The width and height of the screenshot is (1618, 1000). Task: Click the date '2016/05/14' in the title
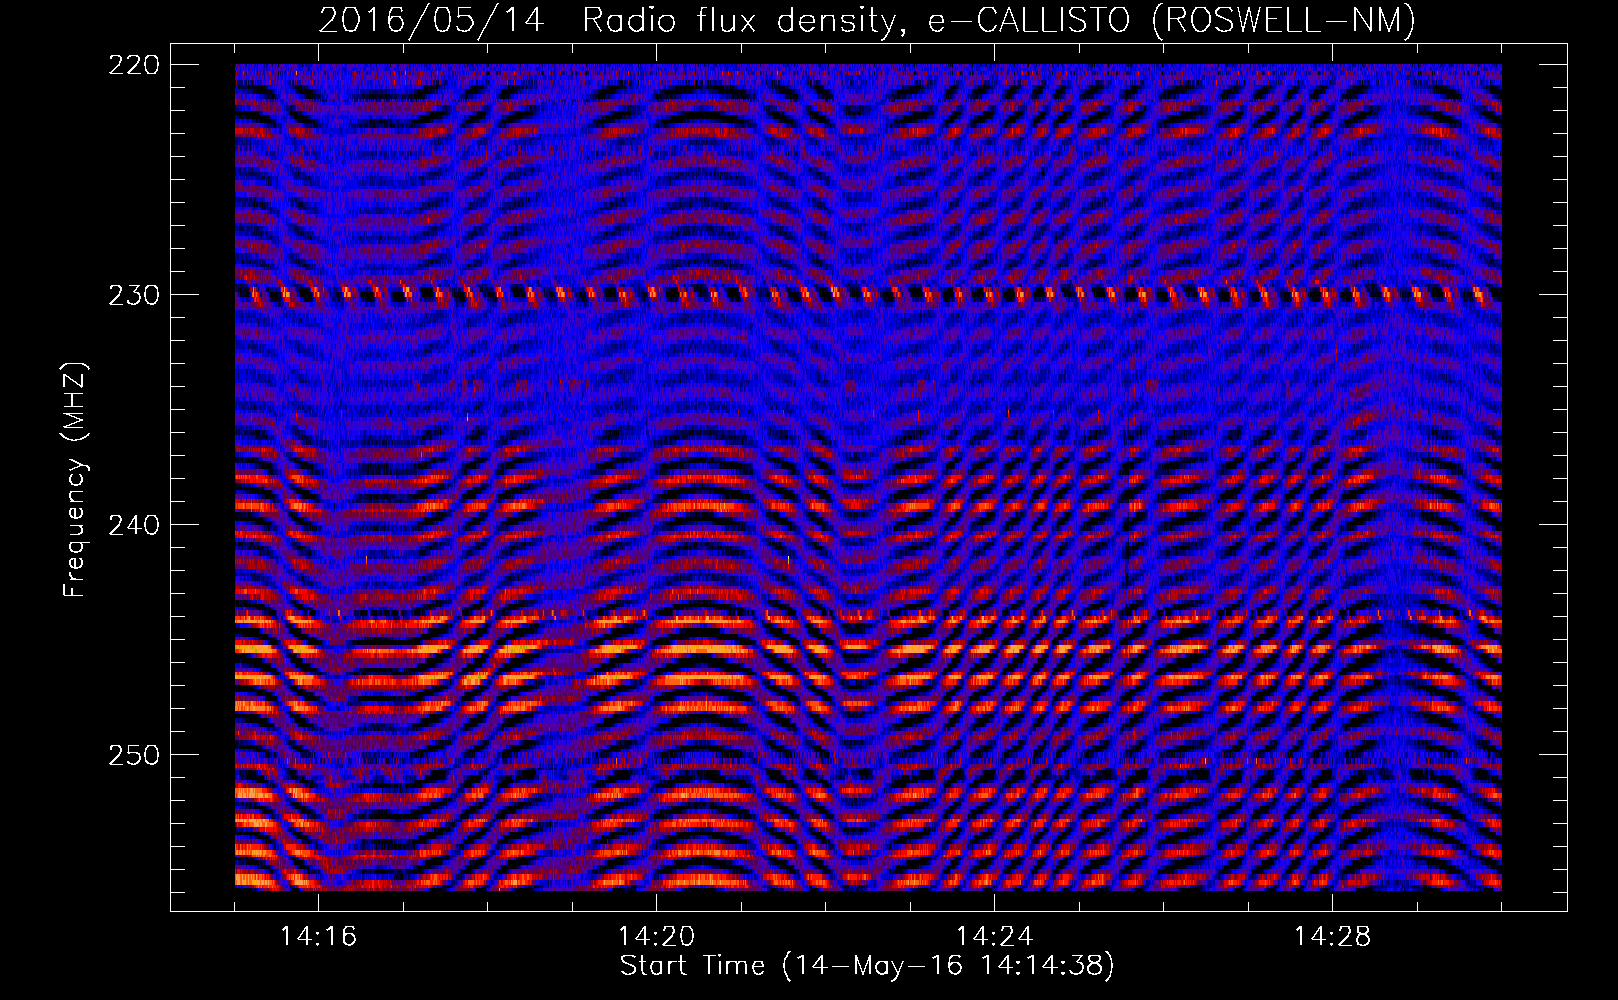click(432, 20)
